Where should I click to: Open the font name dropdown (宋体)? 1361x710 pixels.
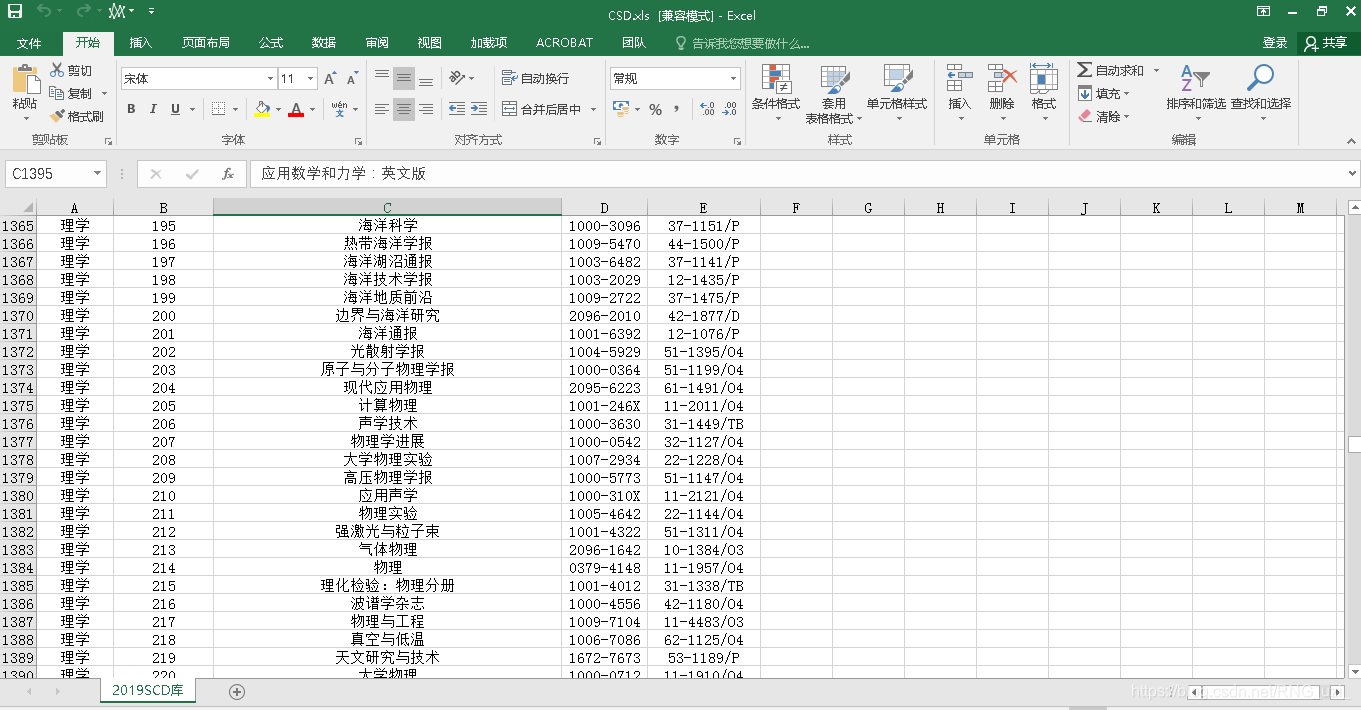pos(271,79)
